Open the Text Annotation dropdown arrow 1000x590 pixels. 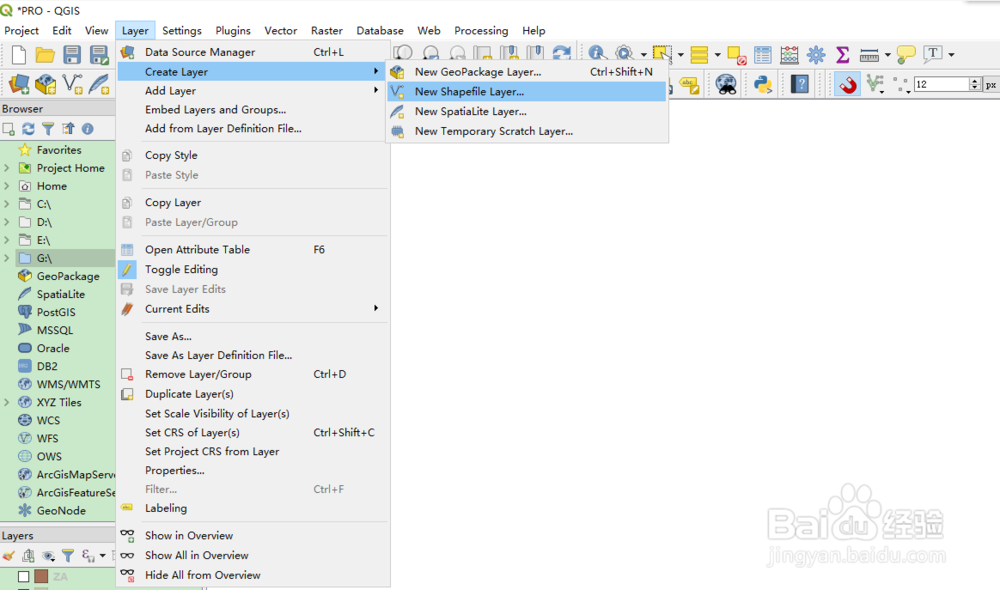[x=951, y=55]
